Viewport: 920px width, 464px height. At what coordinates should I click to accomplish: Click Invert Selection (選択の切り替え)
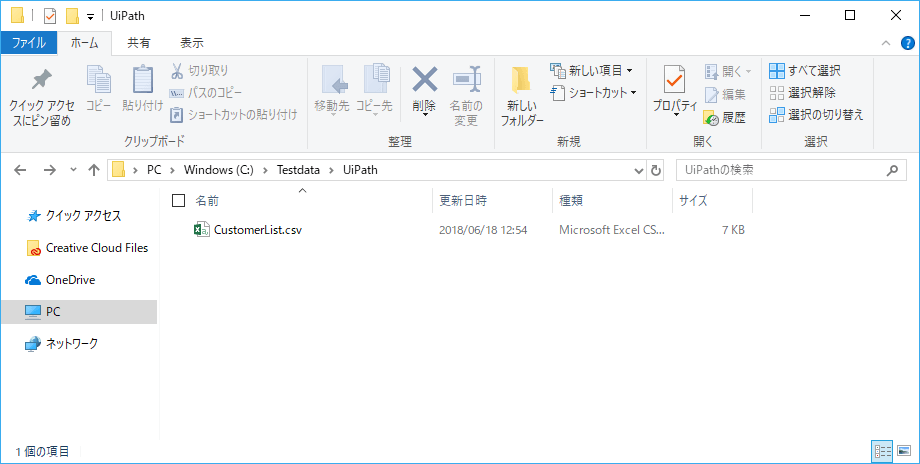point(816,114)
